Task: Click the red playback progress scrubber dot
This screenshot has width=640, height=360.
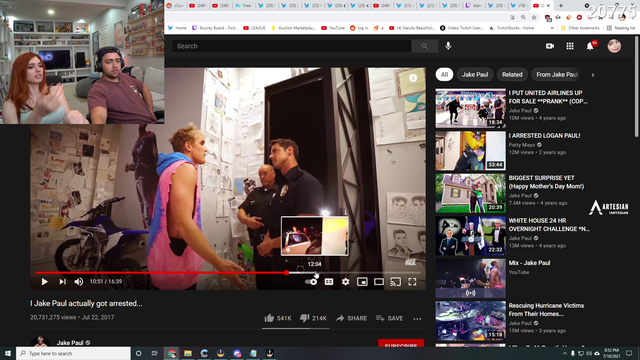Action: click(287, 272)
